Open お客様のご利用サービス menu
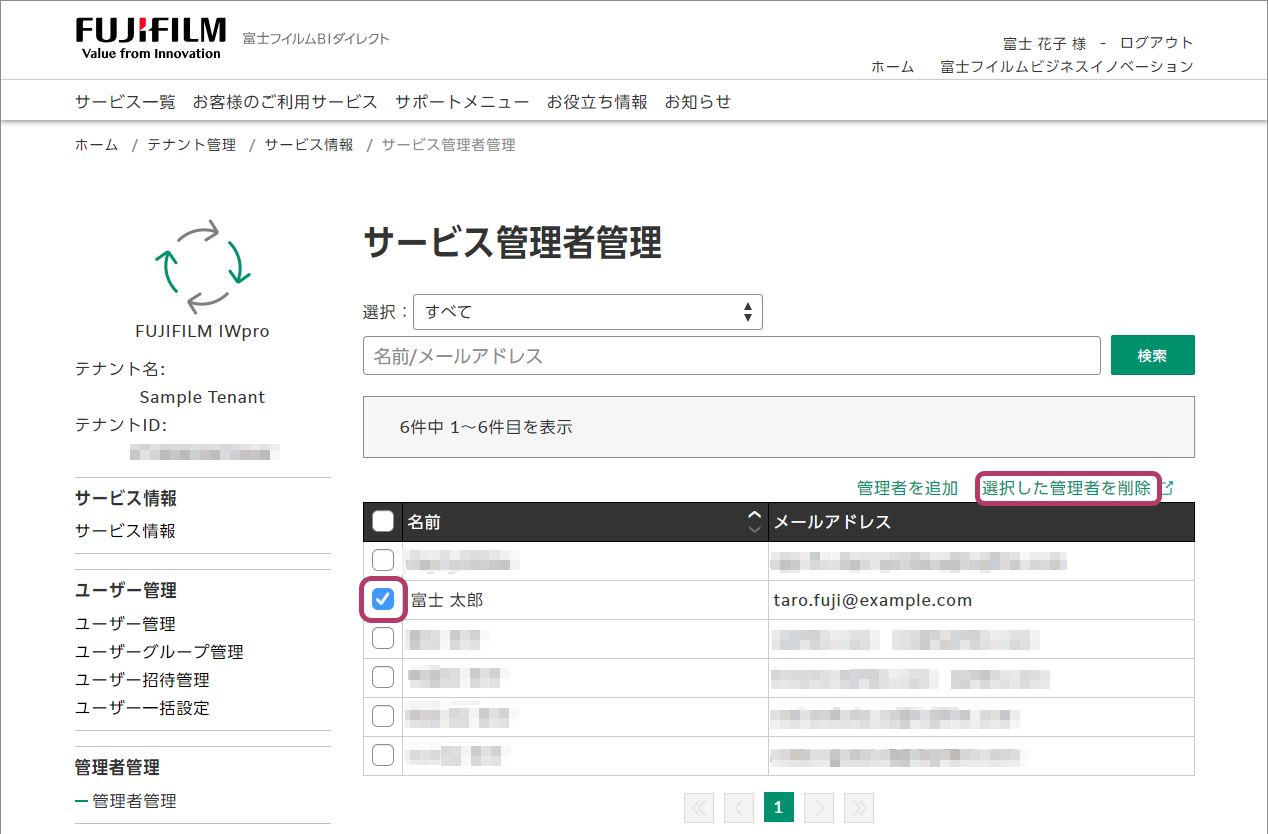 pyautogui.click(x=285, y=102)
